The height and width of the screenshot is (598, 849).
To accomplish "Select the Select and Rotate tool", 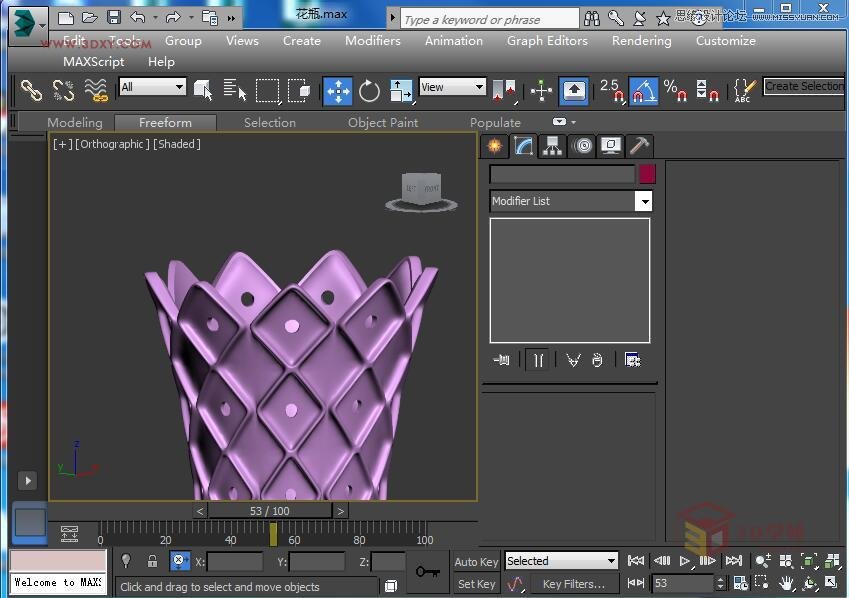I will 369,91.
